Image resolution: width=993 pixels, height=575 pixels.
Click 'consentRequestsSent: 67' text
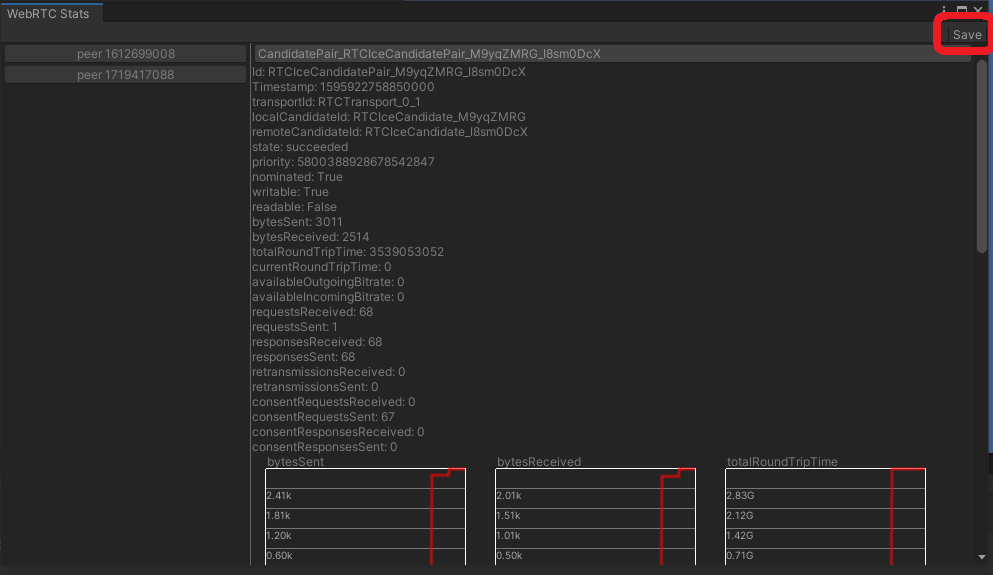323,417
